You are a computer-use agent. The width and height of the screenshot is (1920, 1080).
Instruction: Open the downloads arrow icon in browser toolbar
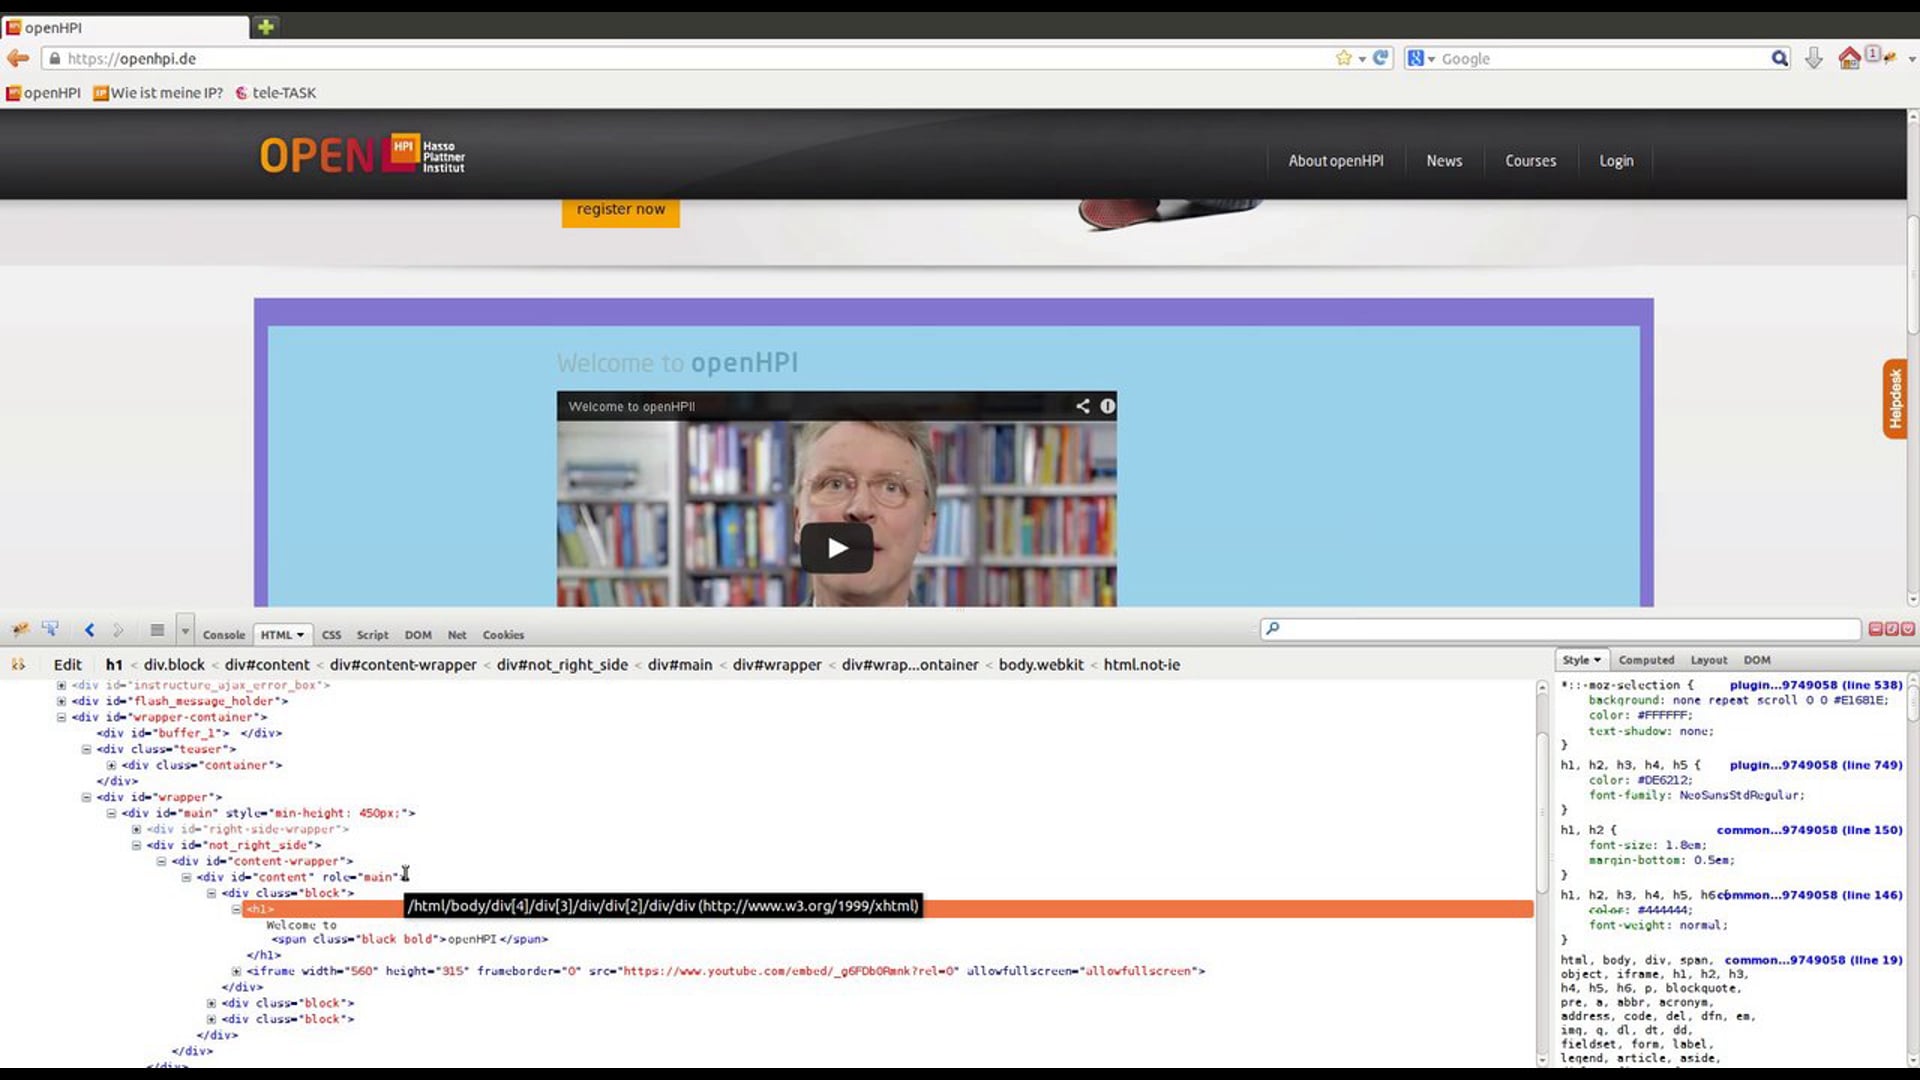click(1814, 58)
